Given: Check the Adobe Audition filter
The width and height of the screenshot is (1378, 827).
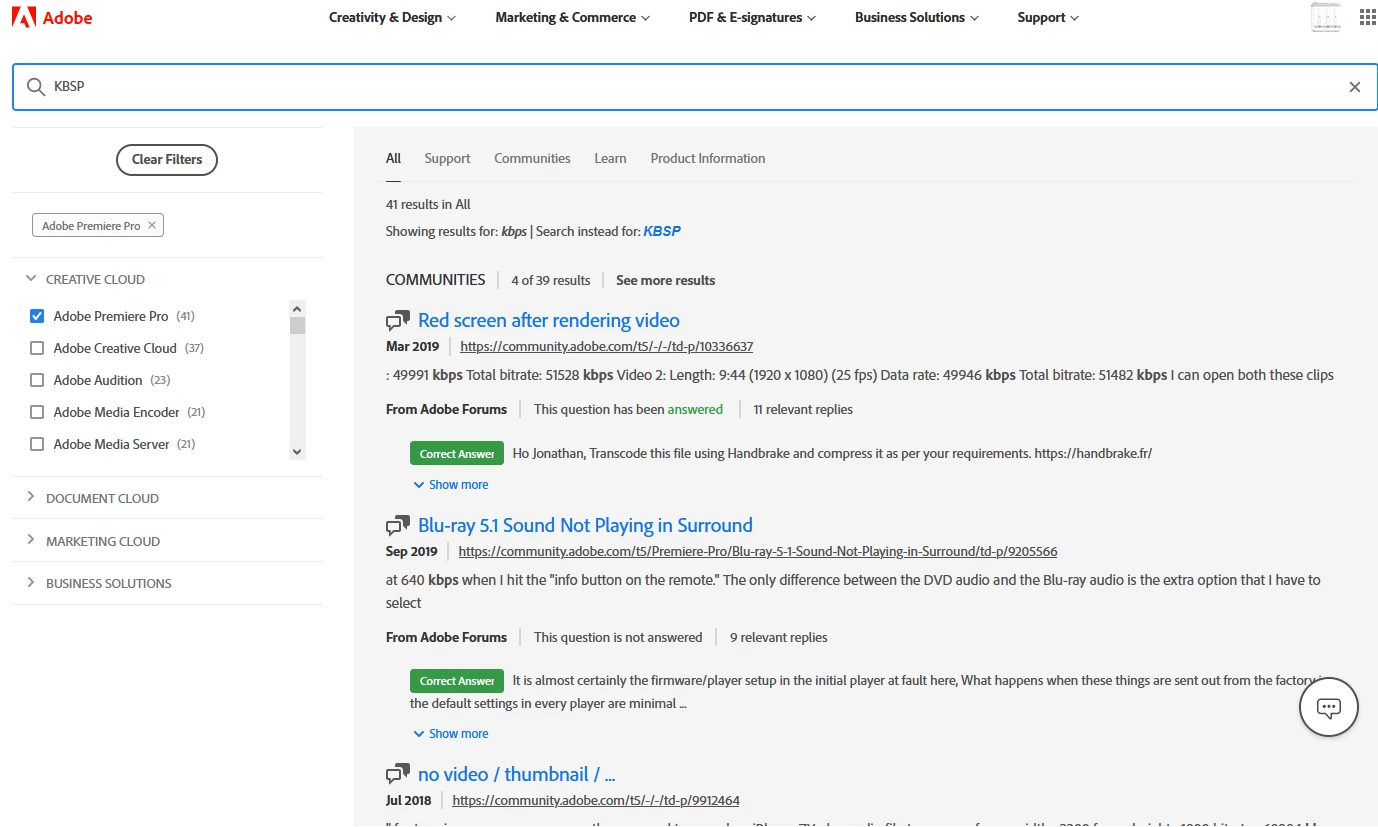Looking at the screenshot, I should click(37, 380).
